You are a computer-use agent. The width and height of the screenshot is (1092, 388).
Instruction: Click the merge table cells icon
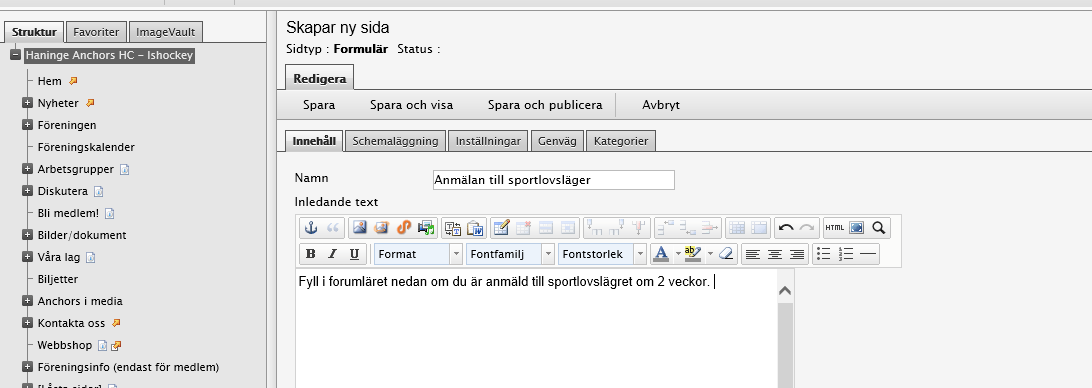click(x=758, y=228)
